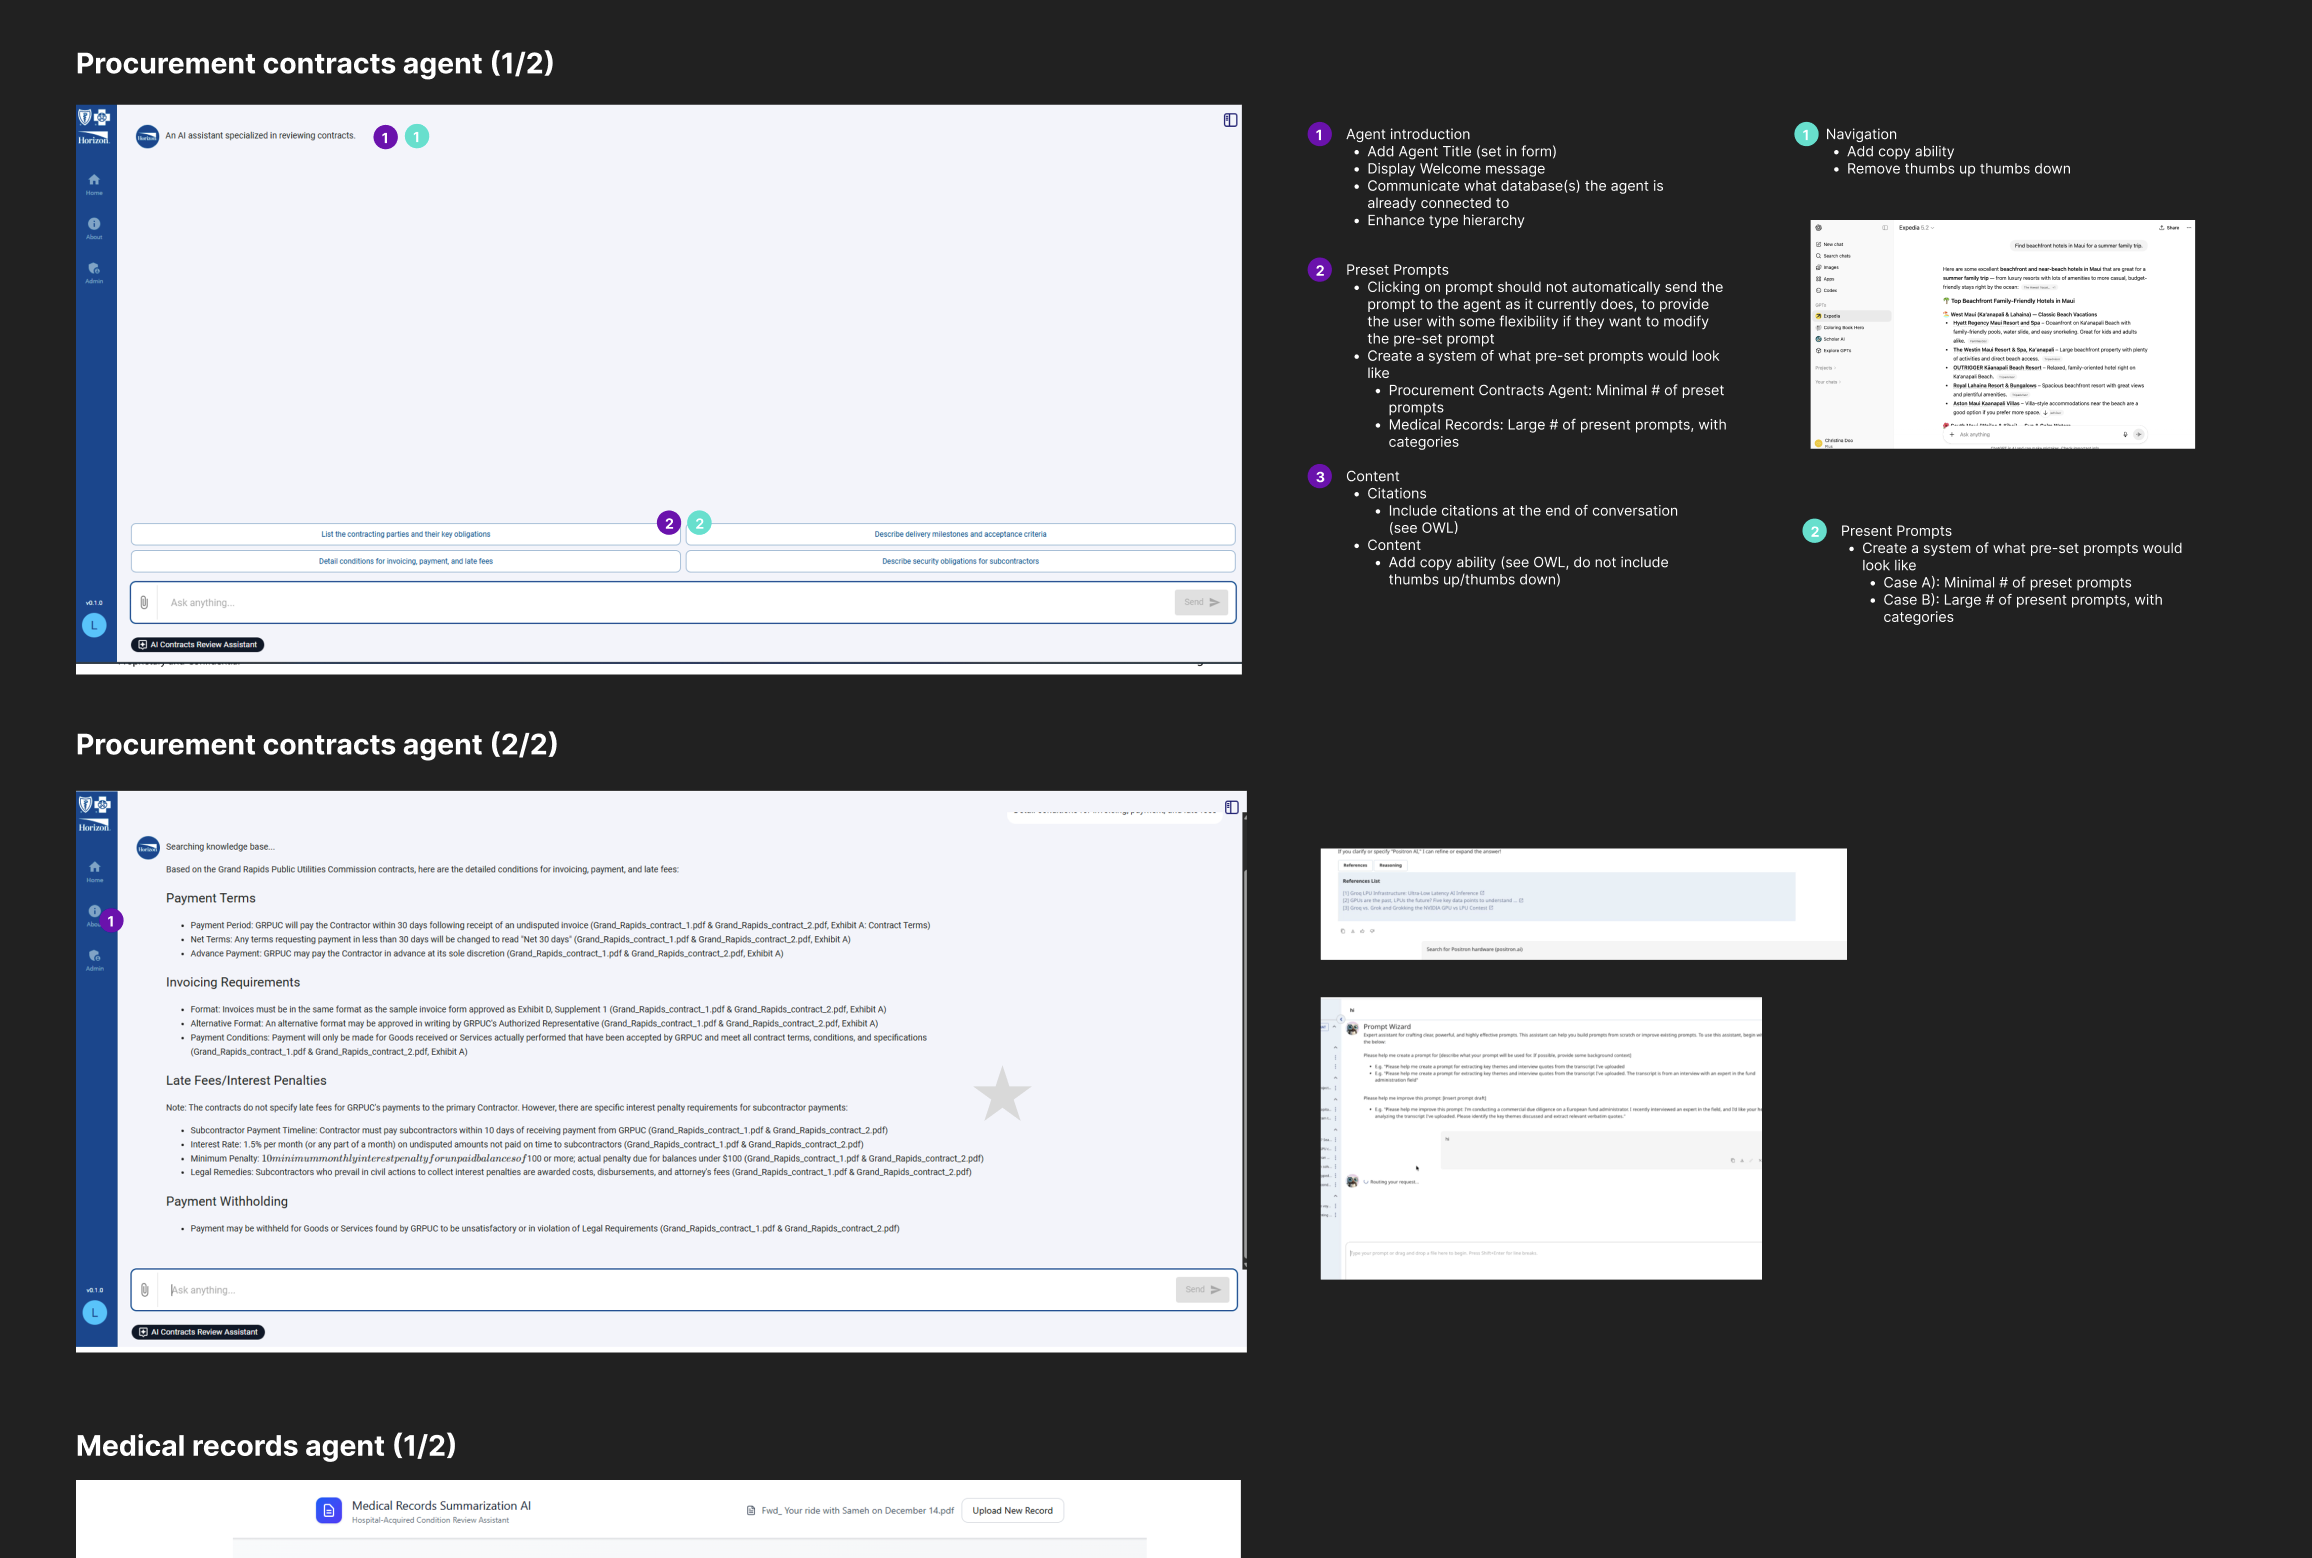The height and width of the screenshot is (1558, 2312).
Task: Select the Expedia chat reference screenshot thumbnail
Action: click(2002, 334)
